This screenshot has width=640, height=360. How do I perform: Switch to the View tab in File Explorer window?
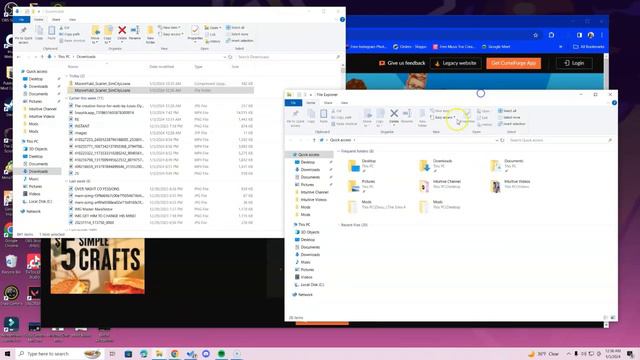point(344,102)
